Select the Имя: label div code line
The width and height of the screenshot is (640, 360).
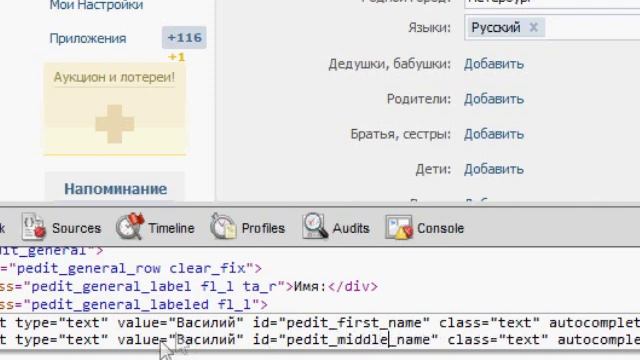pos(189,287)
